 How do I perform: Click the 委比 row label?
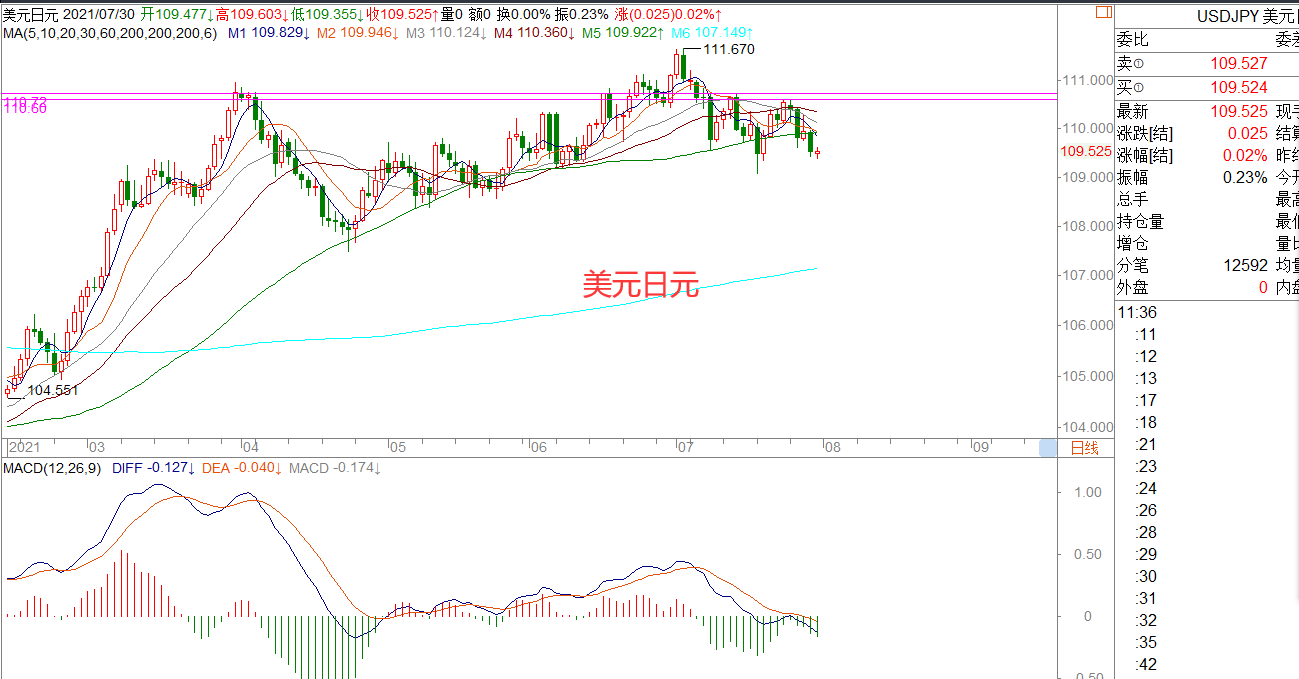point(1133,40)
